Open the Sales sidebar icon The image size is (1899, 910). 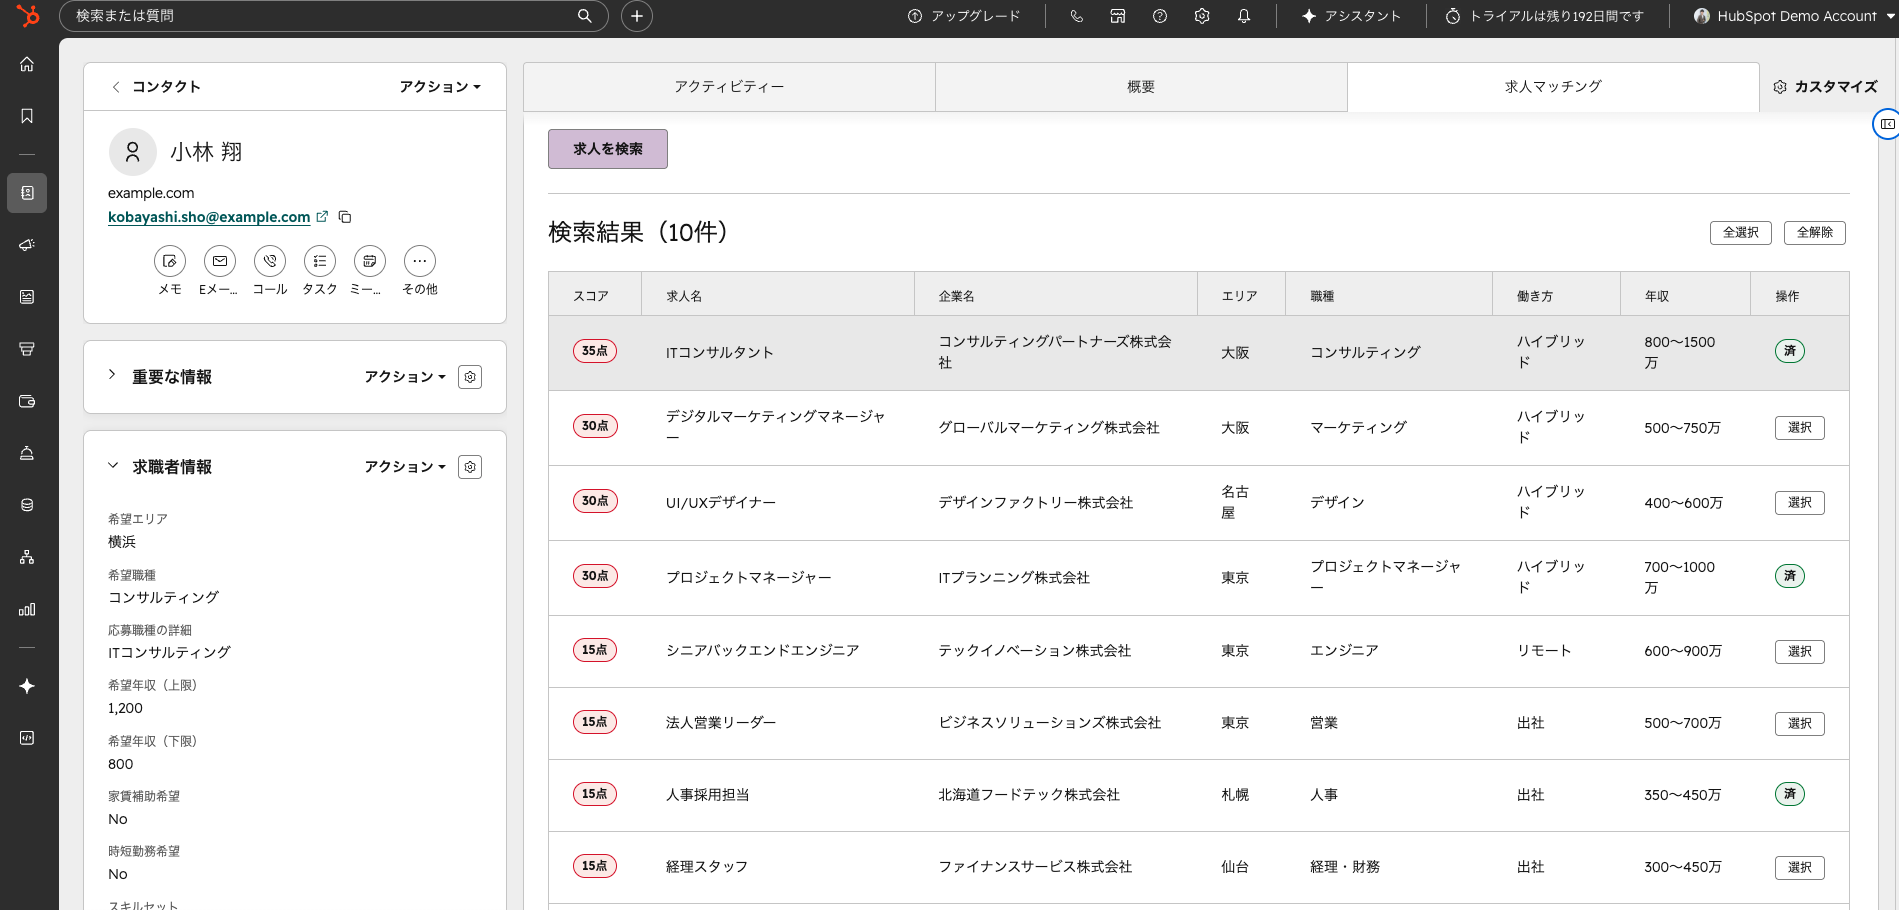point(27,349)
